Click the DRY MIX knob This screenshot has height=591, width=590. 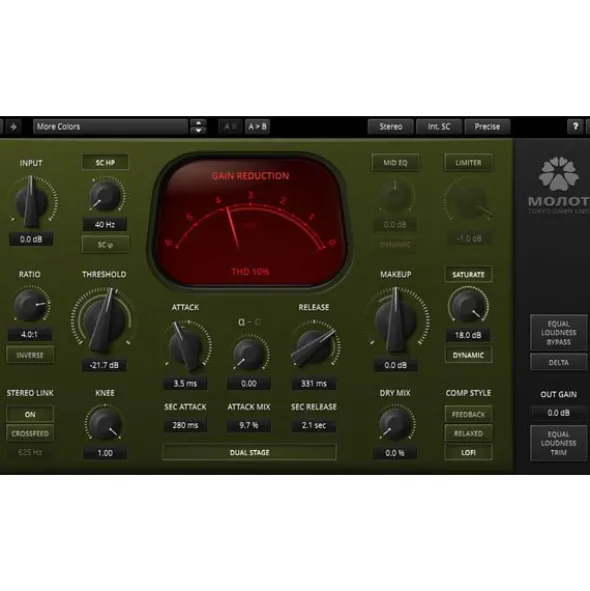coord(395,423)
